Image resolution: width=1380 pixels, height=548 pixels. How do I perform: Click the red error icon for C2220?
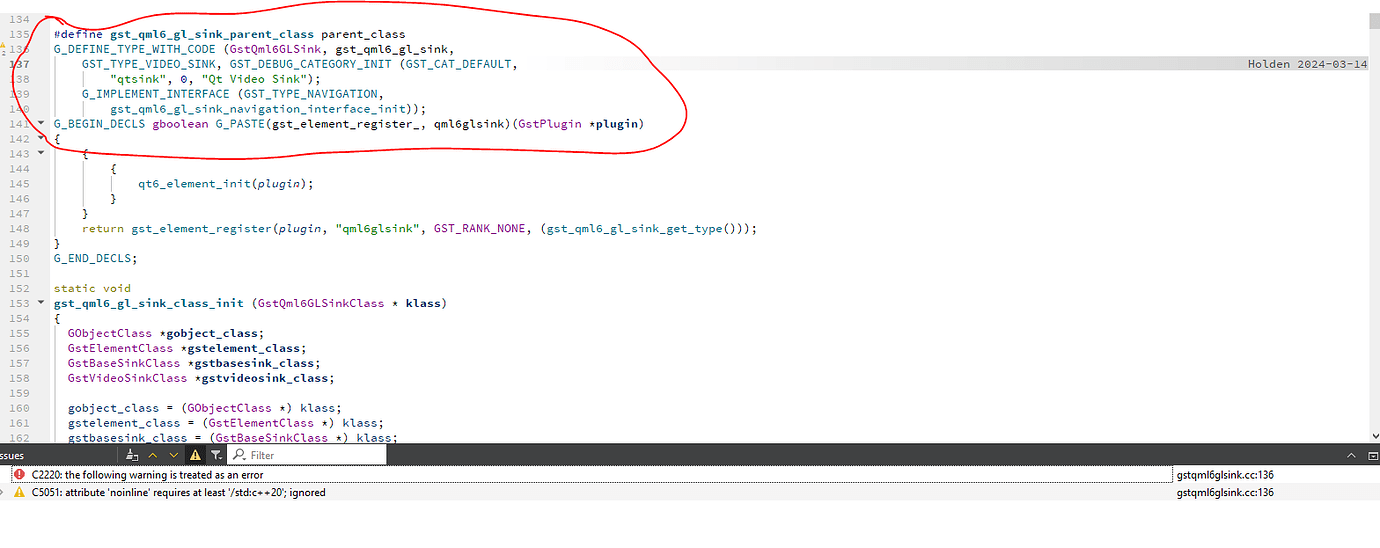tap(19, 474)
